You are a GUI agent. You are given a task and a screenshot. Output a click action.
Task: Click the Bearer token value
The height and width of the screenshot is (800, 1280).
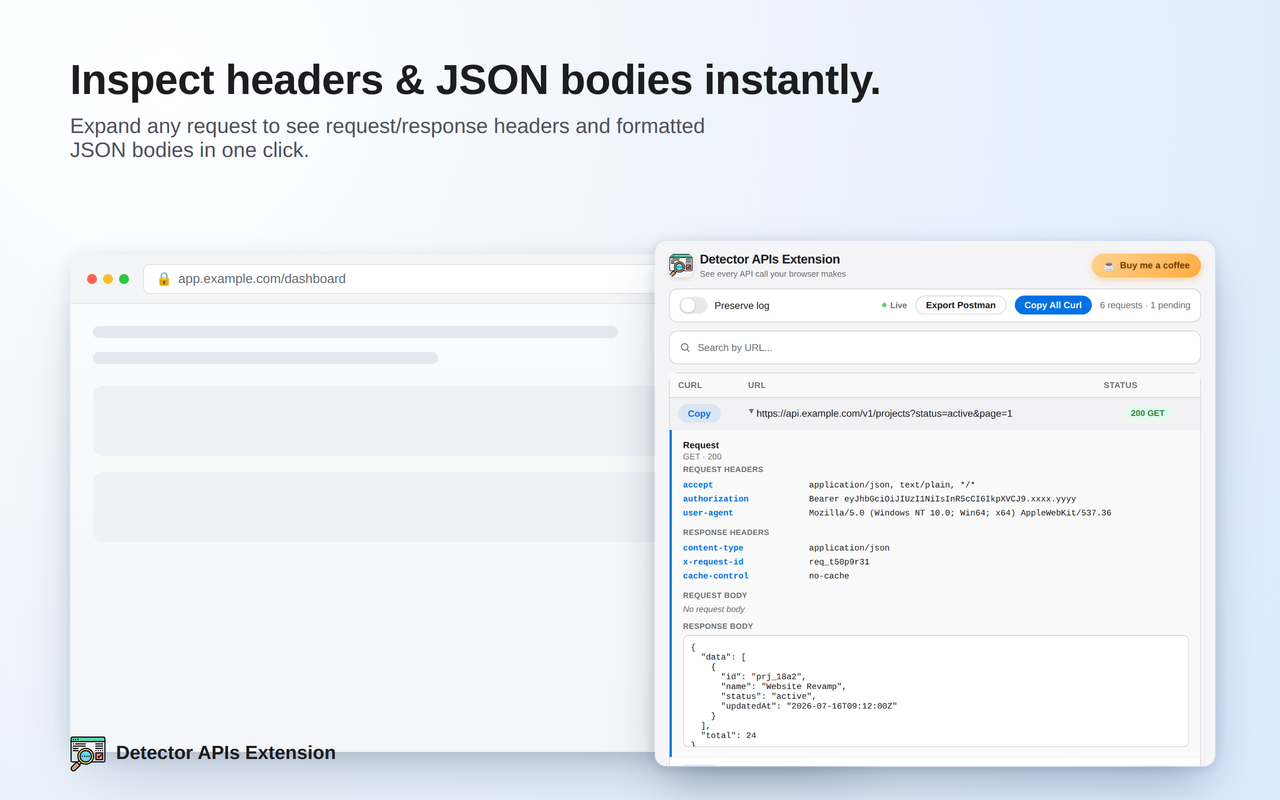click(942, 499)
